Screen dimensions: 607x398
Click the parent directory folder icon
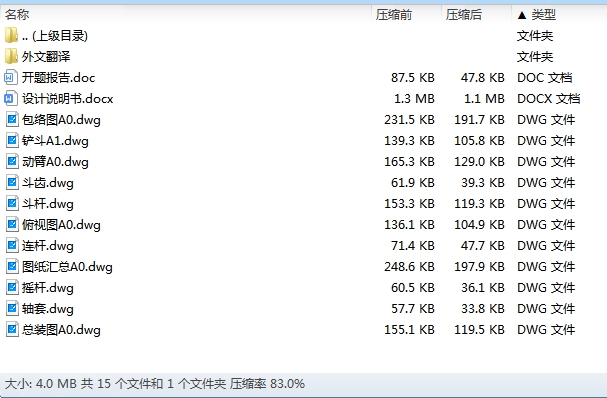(x=11, y=36)
